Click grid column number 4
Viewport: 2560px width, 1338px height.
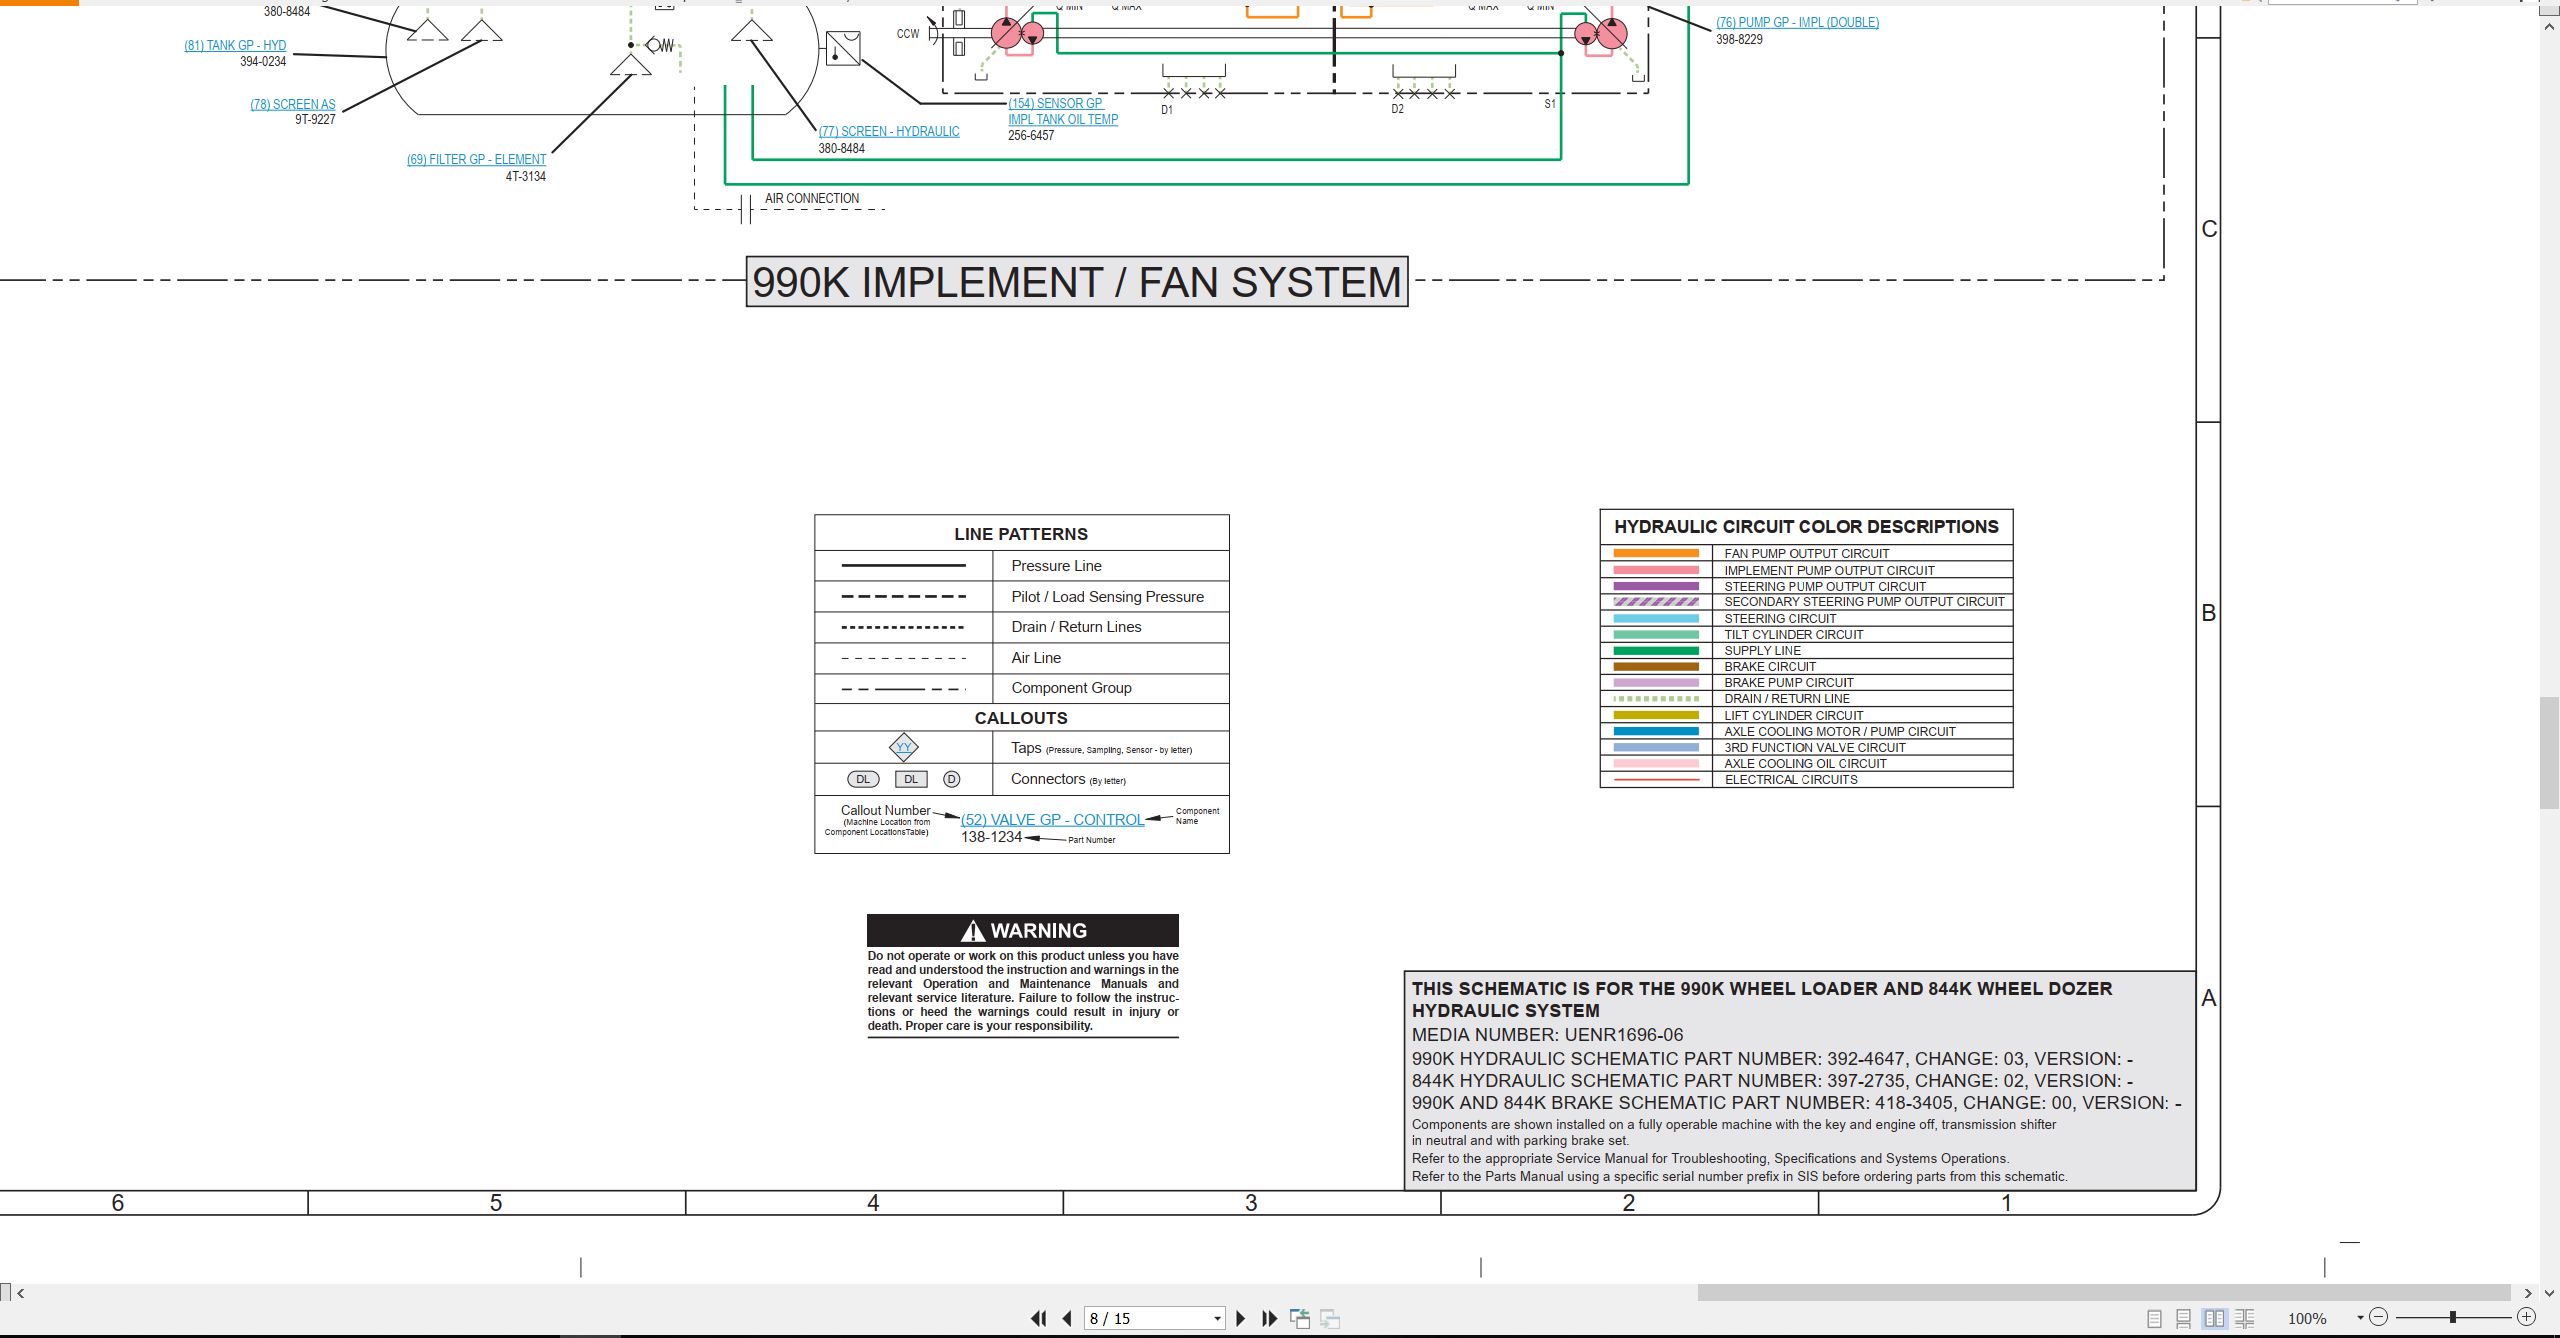coord(873,1203)
